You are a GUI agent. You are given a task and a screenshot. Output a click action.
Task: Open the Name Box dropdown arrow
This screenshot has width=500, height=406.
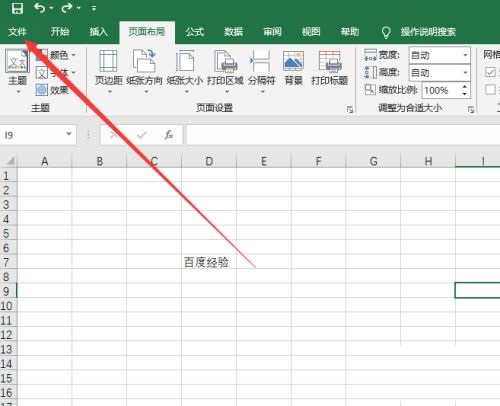[69, 134]
